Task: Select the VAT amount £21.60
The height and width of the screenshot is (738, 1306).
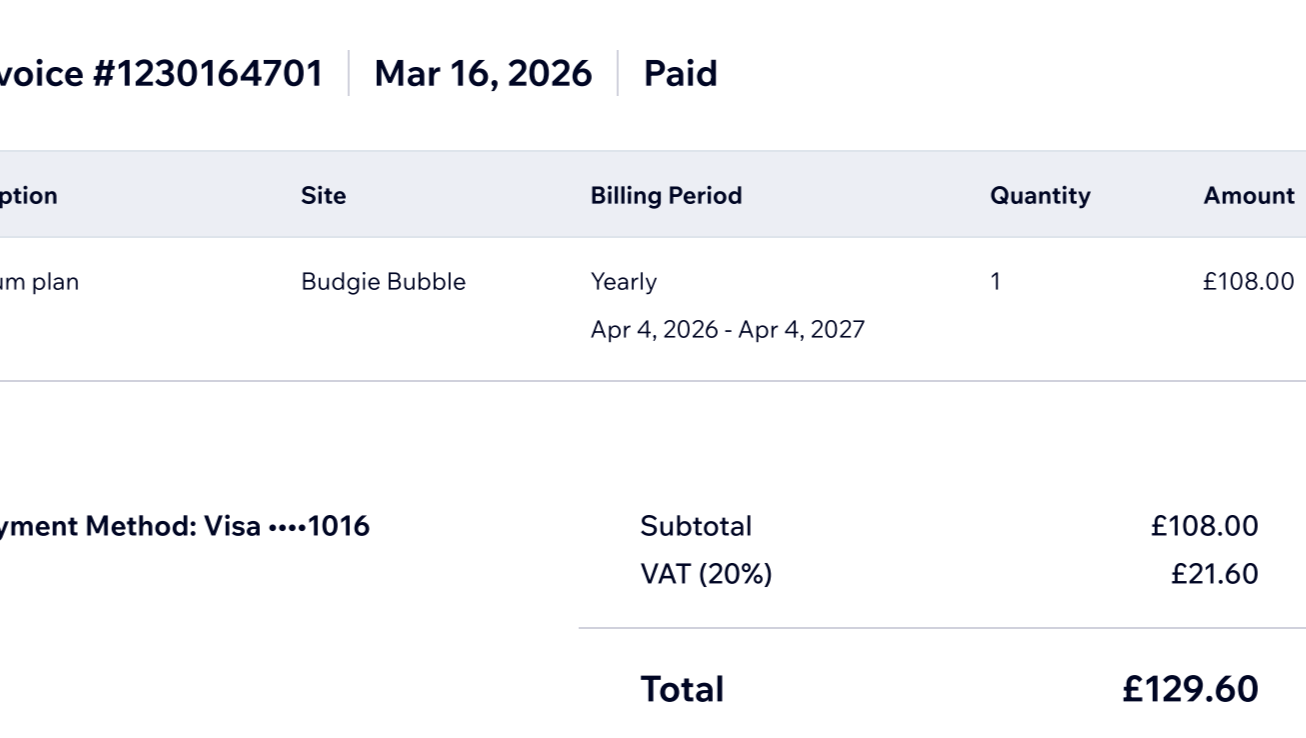Action: (1214, 574)
